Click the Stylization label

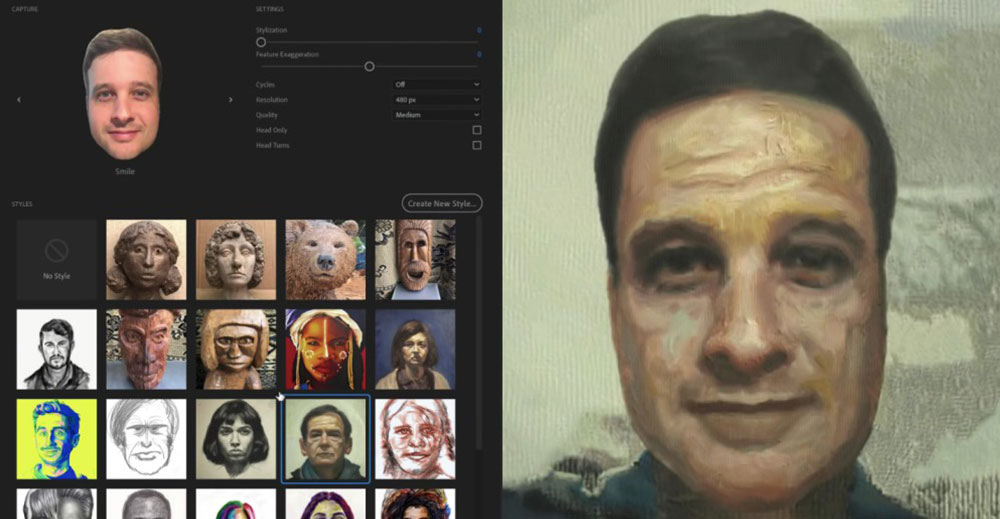(x=272, y=30)
